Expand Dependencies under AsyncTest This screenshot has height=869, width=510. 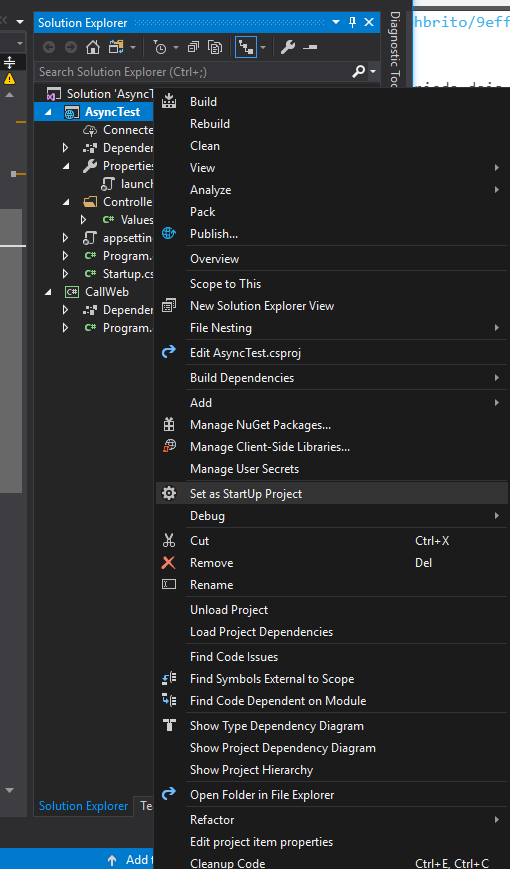click(x=65, y=148)
